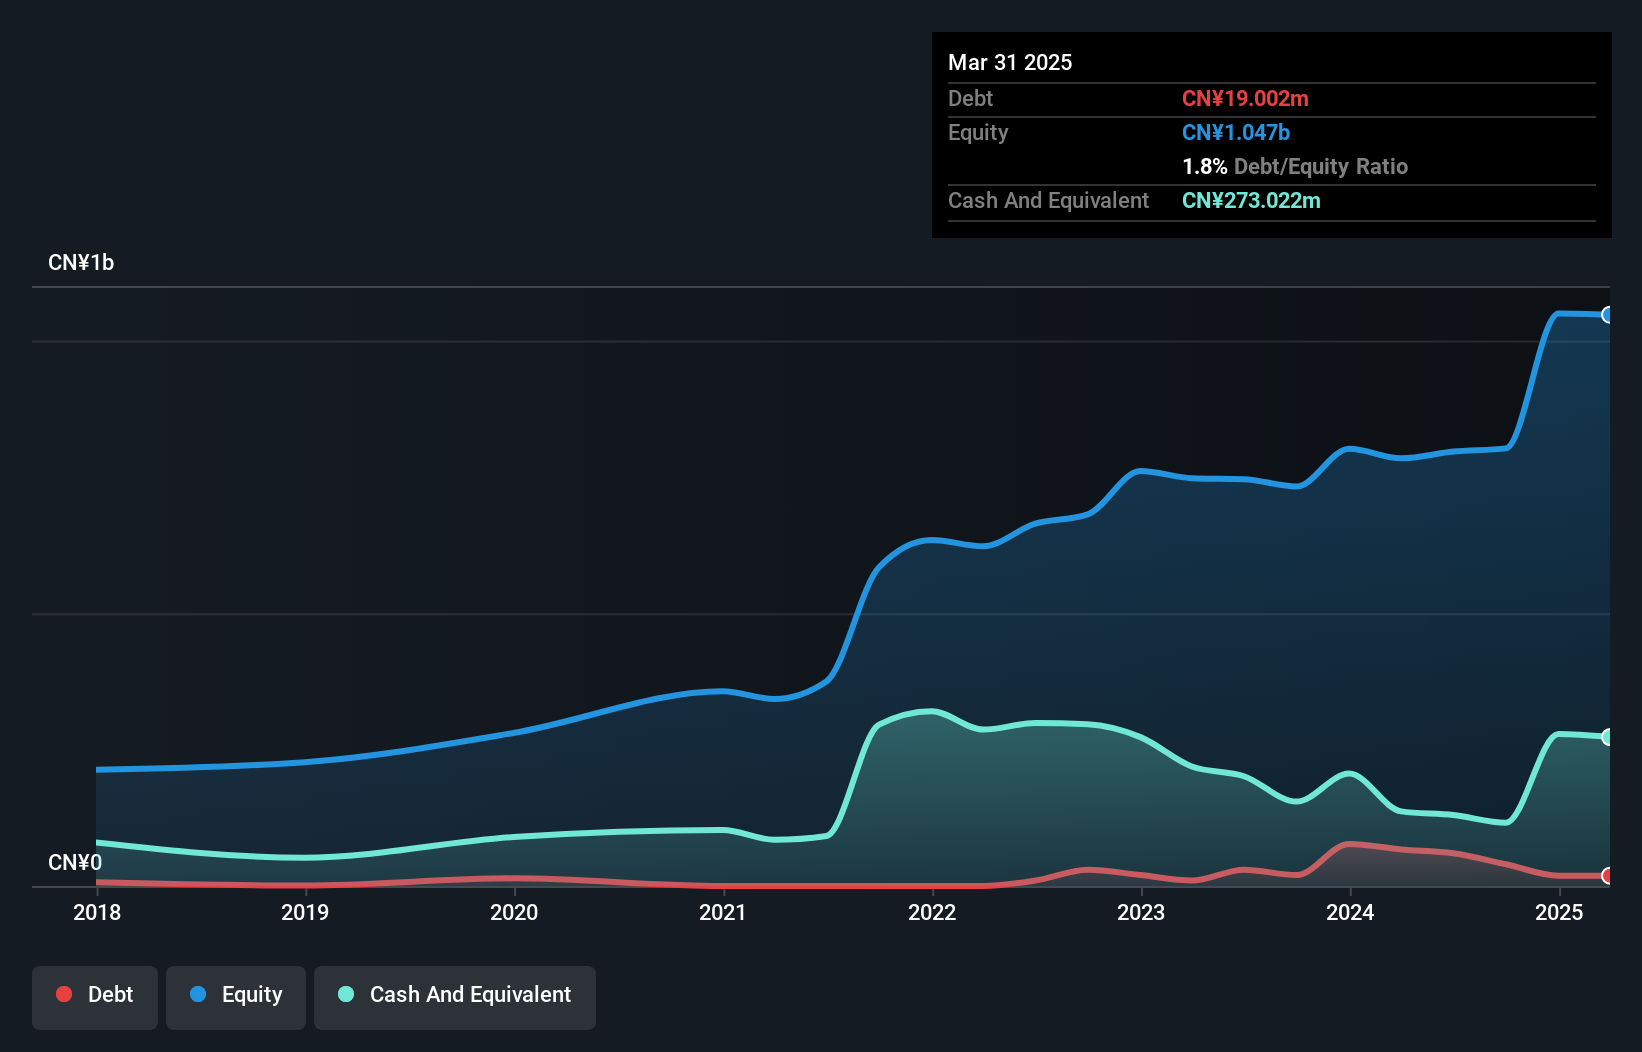Click the blue Equity legend dot
This screenshot has width=1642, height=1052.
point(198,994)
